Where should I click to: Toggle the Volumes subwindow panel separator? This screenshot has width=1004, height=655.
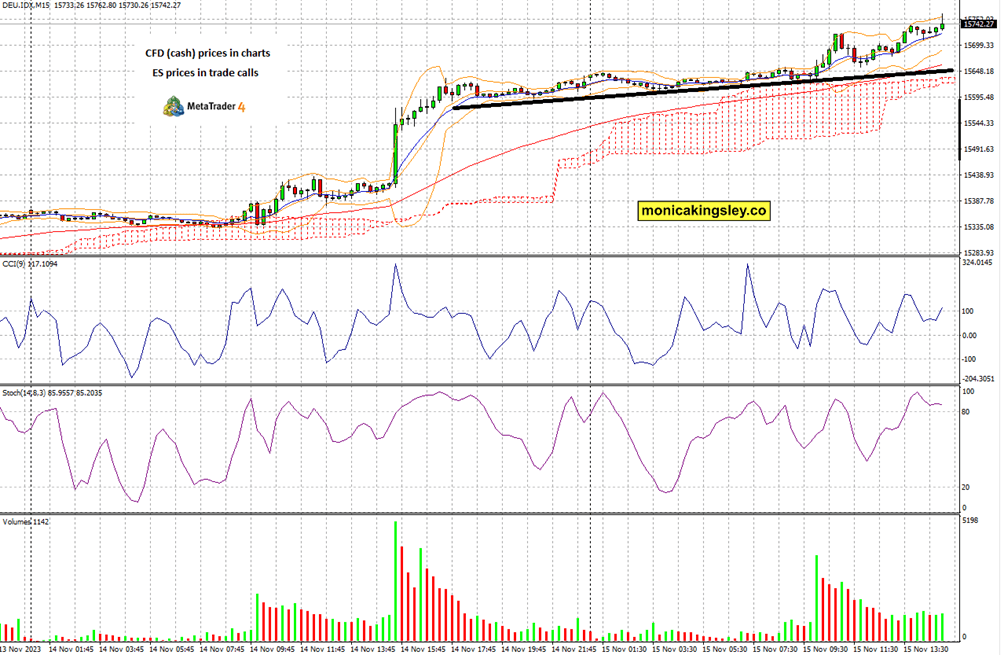pos(500,513)
